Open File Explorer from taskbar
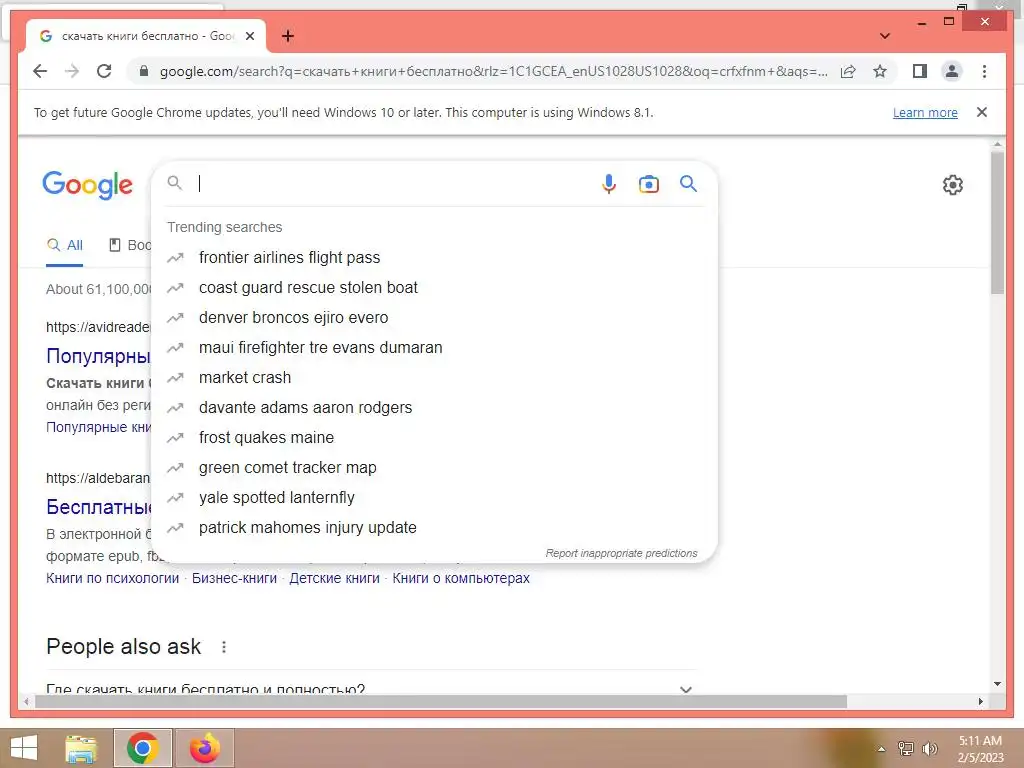The height and width of the screenshot is (768, 1024). point(81,748)
